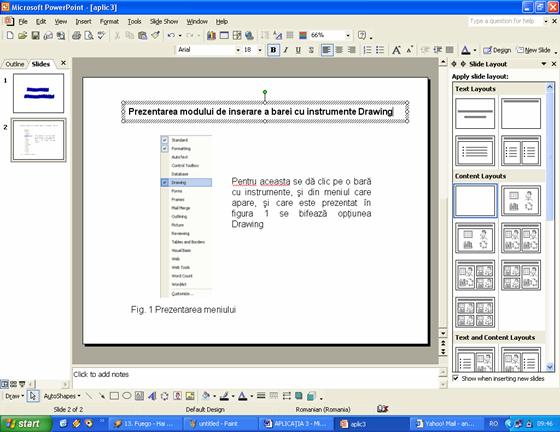Click the New Slide button
560x432 pixels.
tap(534, 50)
